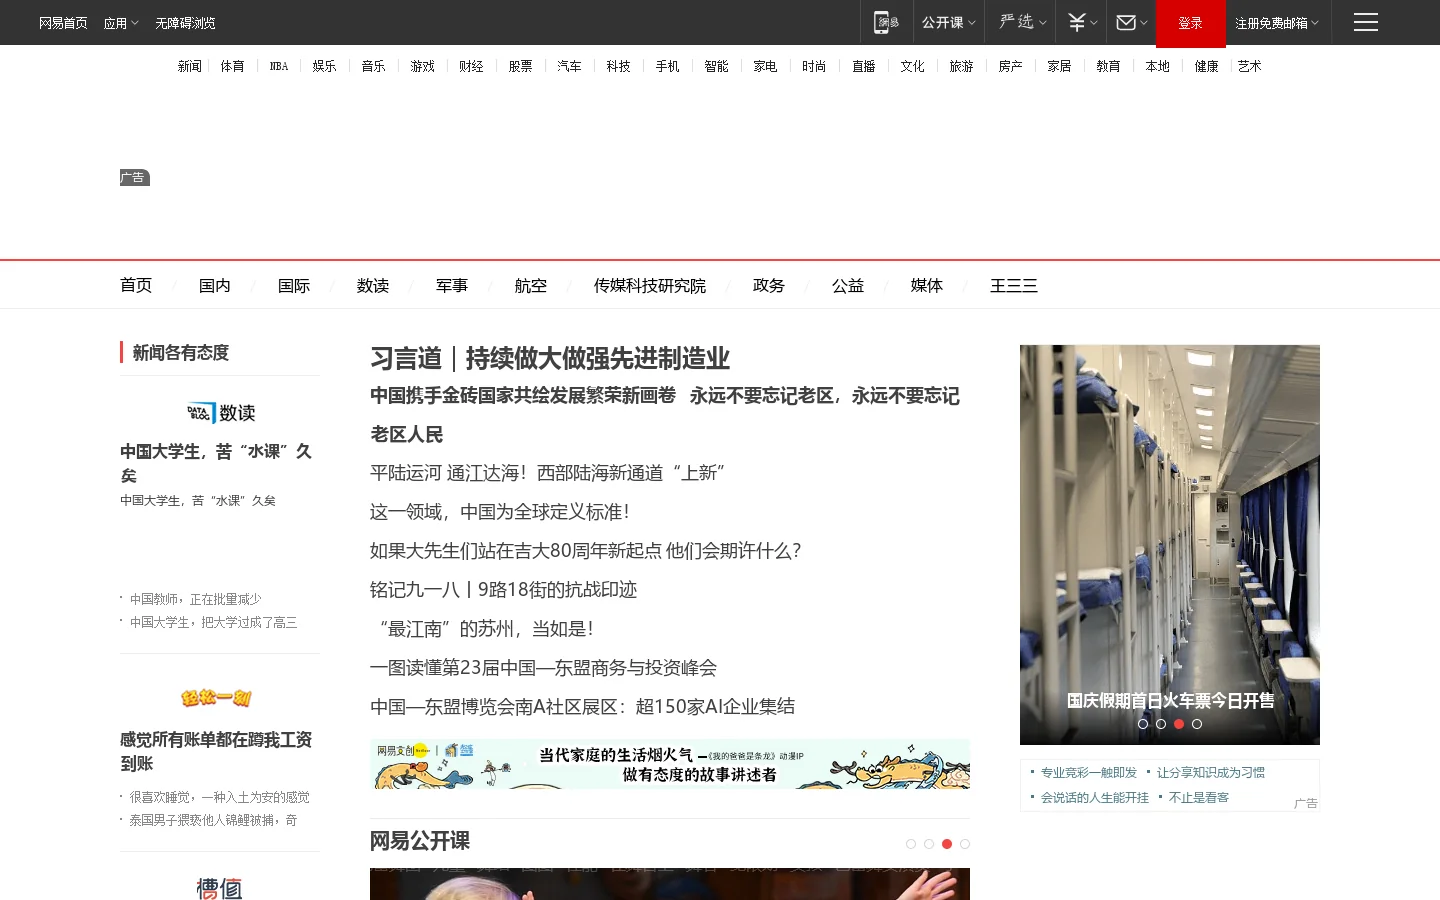Open the 媒体 tab
The image size is (1440, 900).
point(927,285)
